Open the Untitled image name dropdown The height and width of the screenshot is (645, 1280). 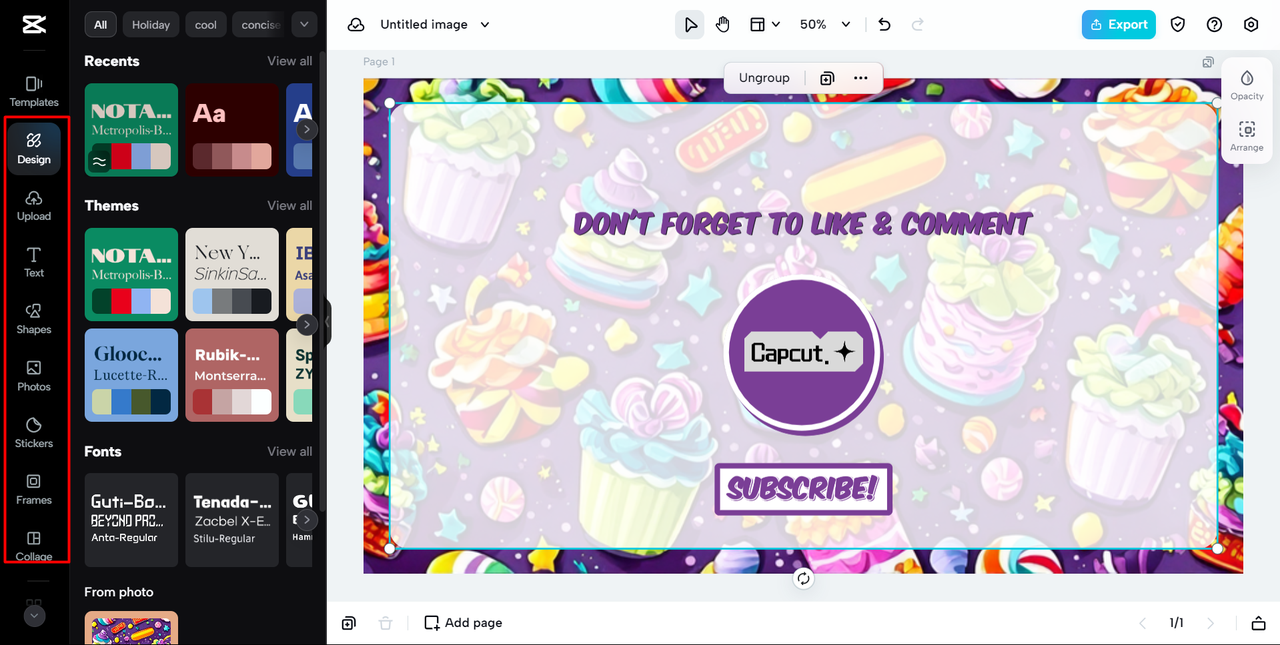pyautogui.click(x=435, y=25)
